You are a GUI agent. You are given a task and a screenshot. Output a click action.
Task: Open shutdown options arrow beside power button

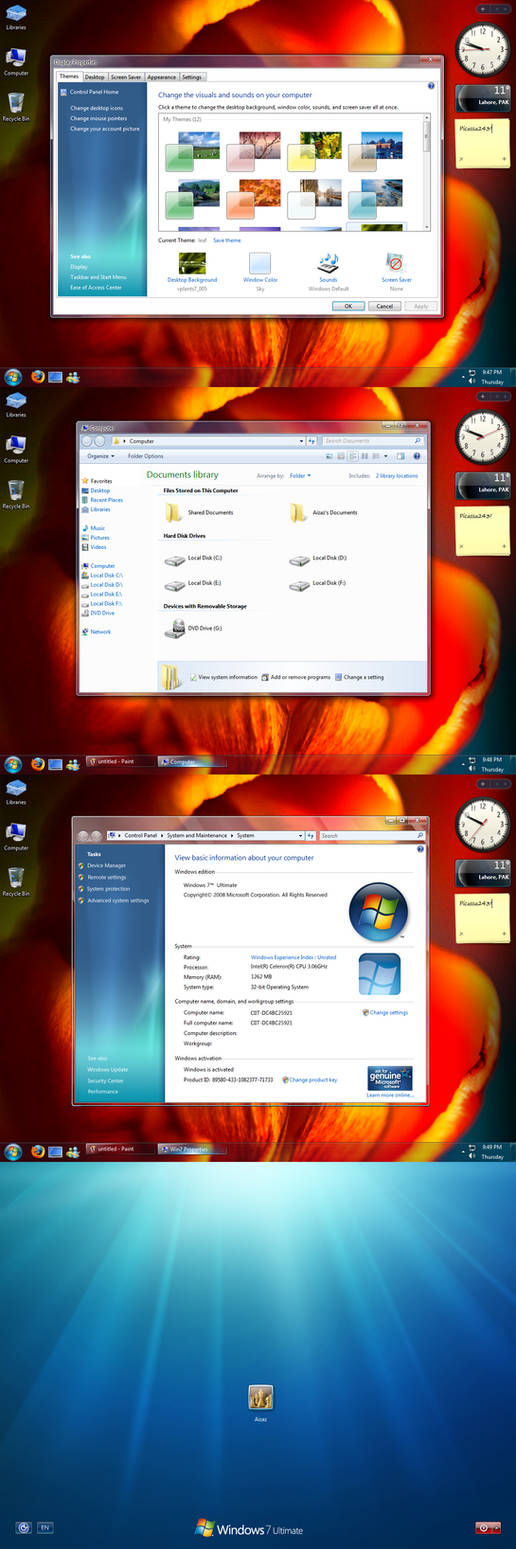point(494,1528)
